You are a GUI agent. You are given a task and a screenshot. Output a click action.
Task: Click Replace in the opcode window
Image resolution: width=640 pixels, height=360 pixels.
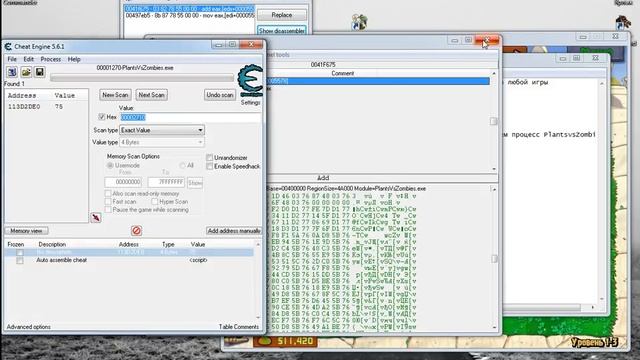click(x=282, y=15)
